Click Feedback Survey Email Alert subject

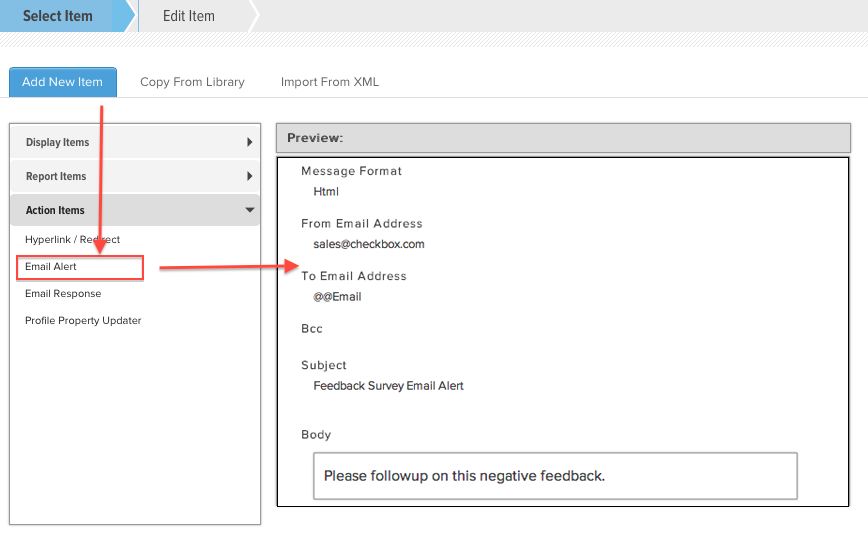tap(388, 386)
